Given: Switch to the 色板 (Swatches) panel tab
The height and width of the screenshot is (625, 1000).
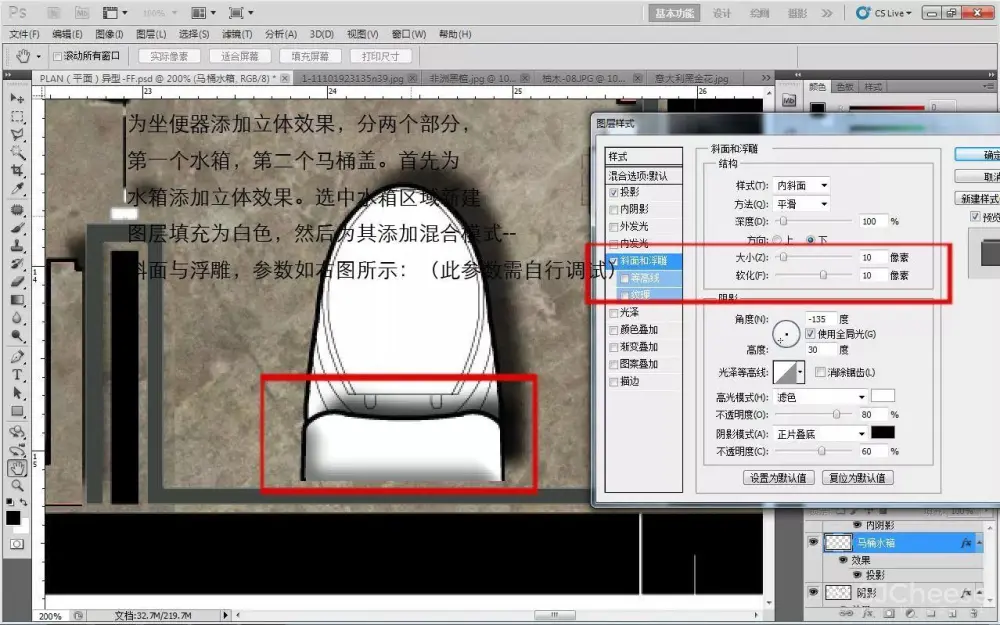Looking at the screenshot, I should click(x=845, y=87).
